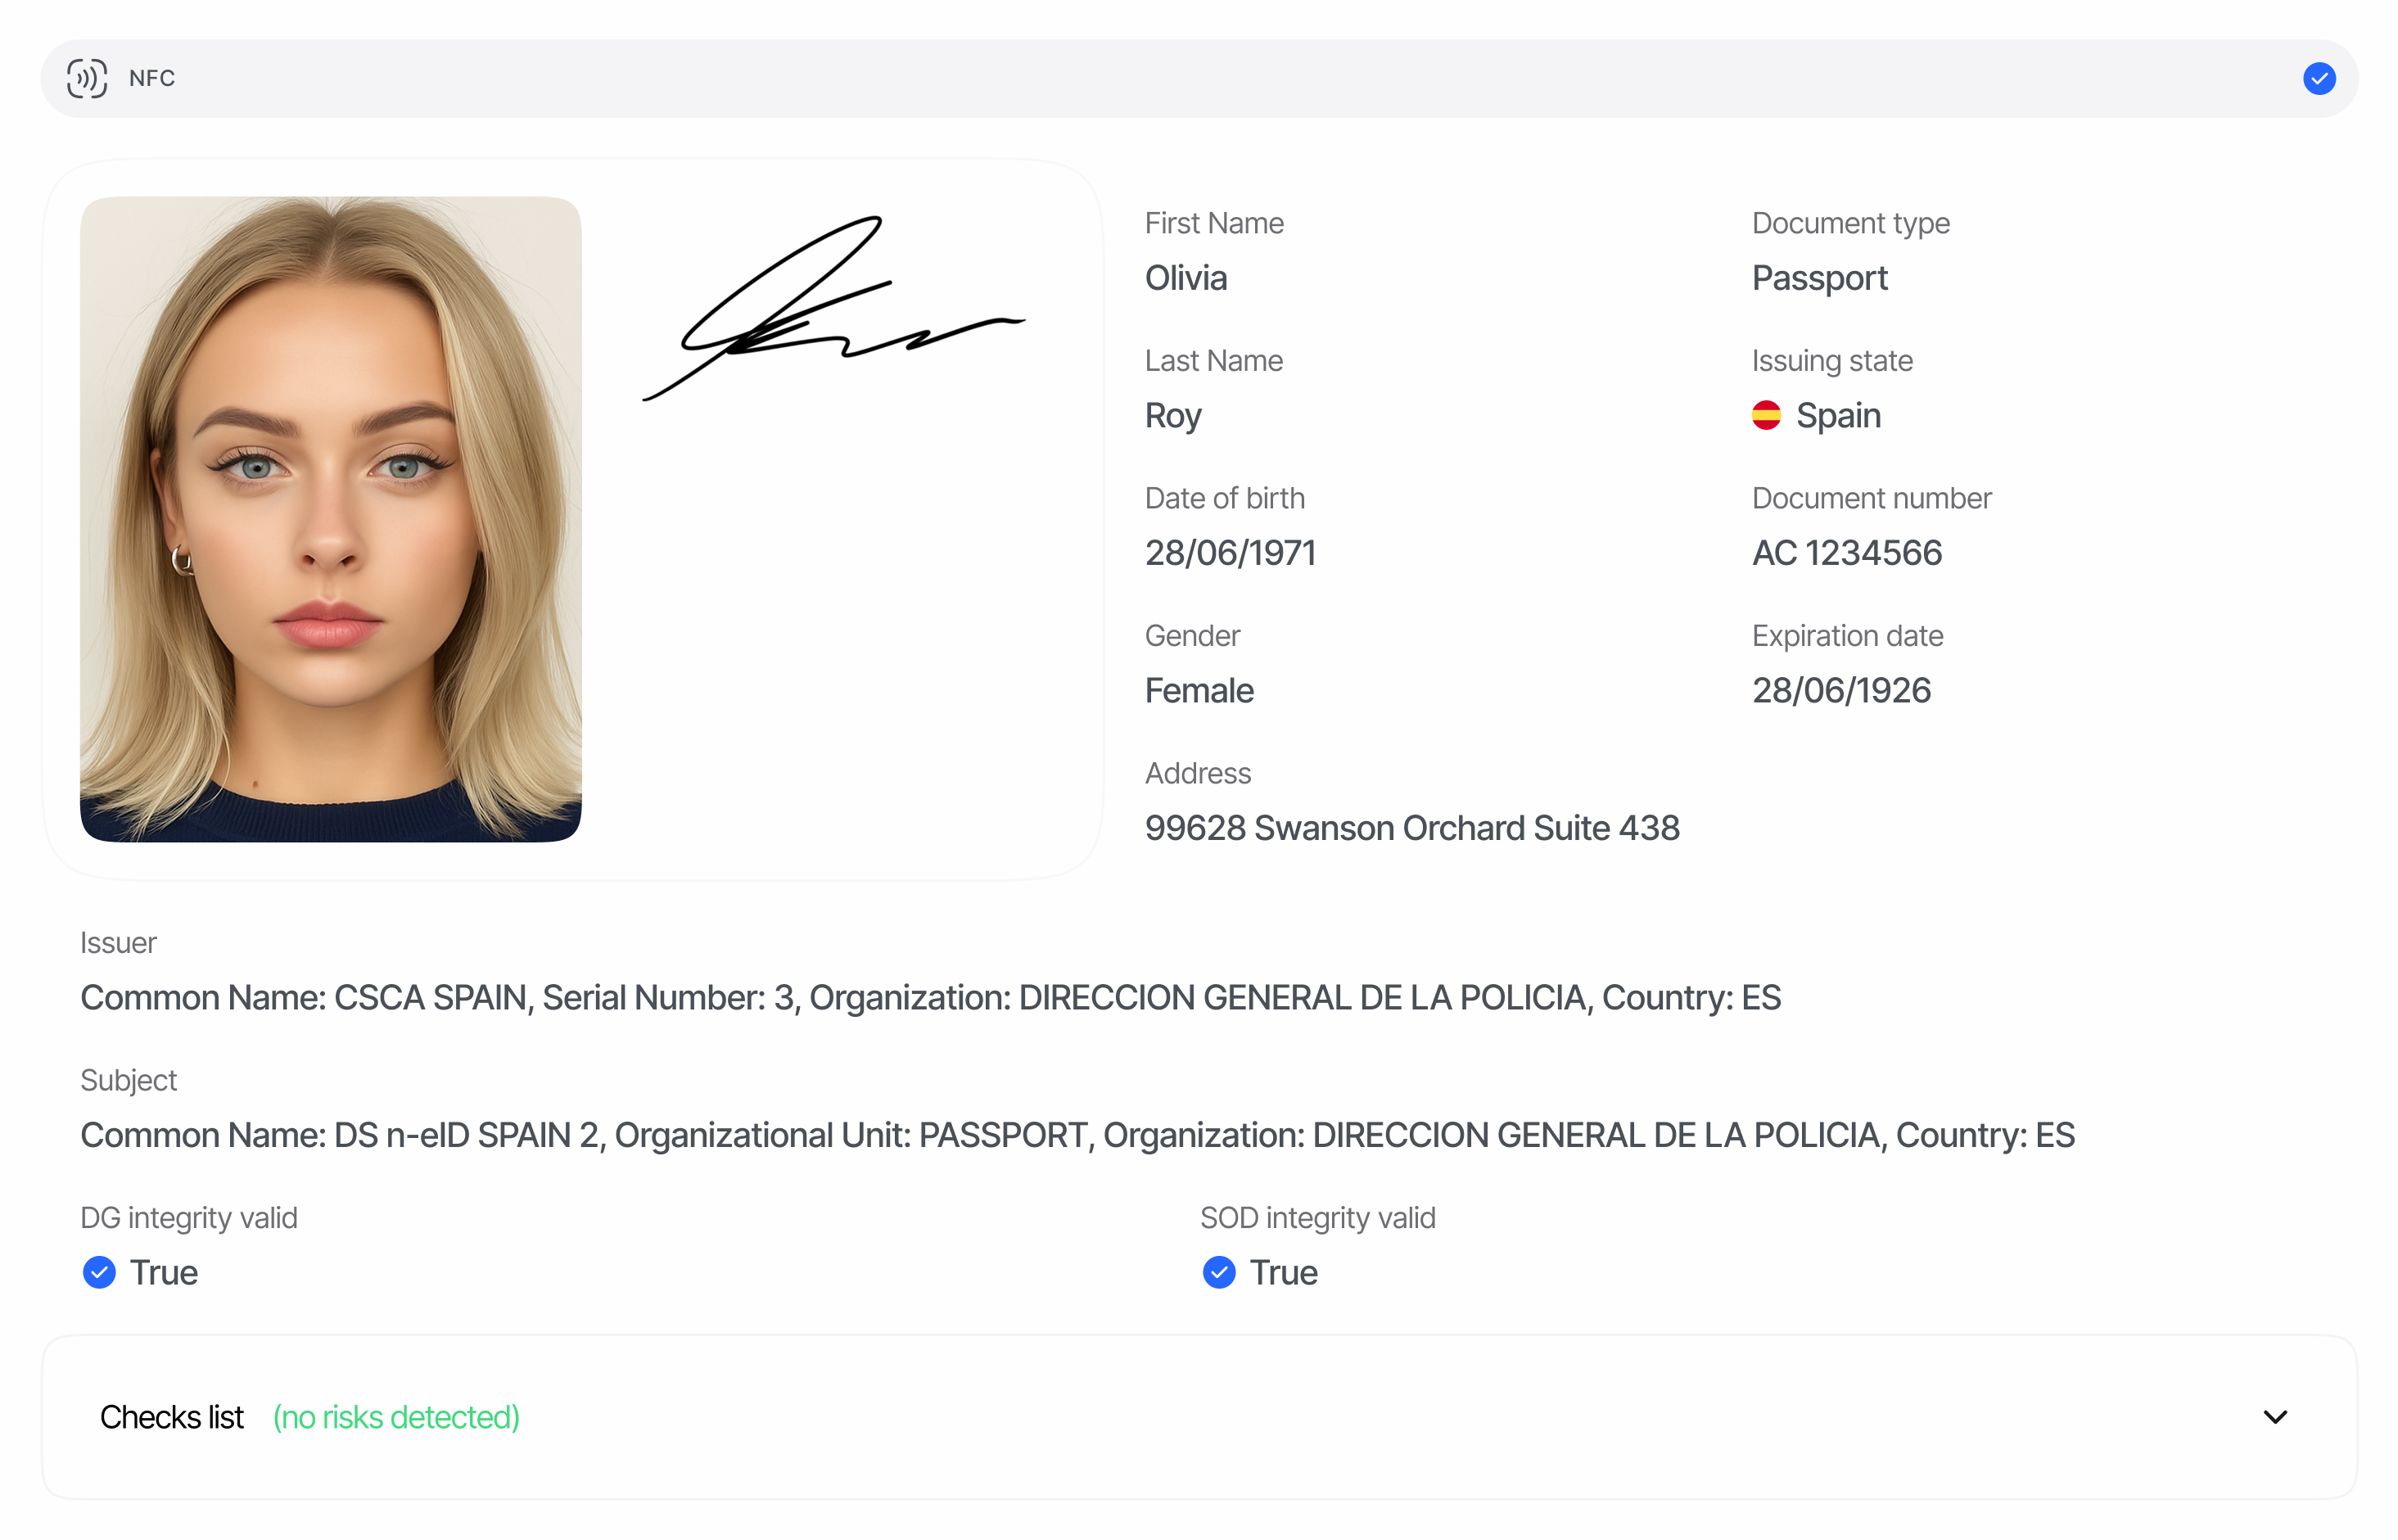Select the First Name value Olivia
This screenshot has width=2398, height=1540.
coord(1185,278)
